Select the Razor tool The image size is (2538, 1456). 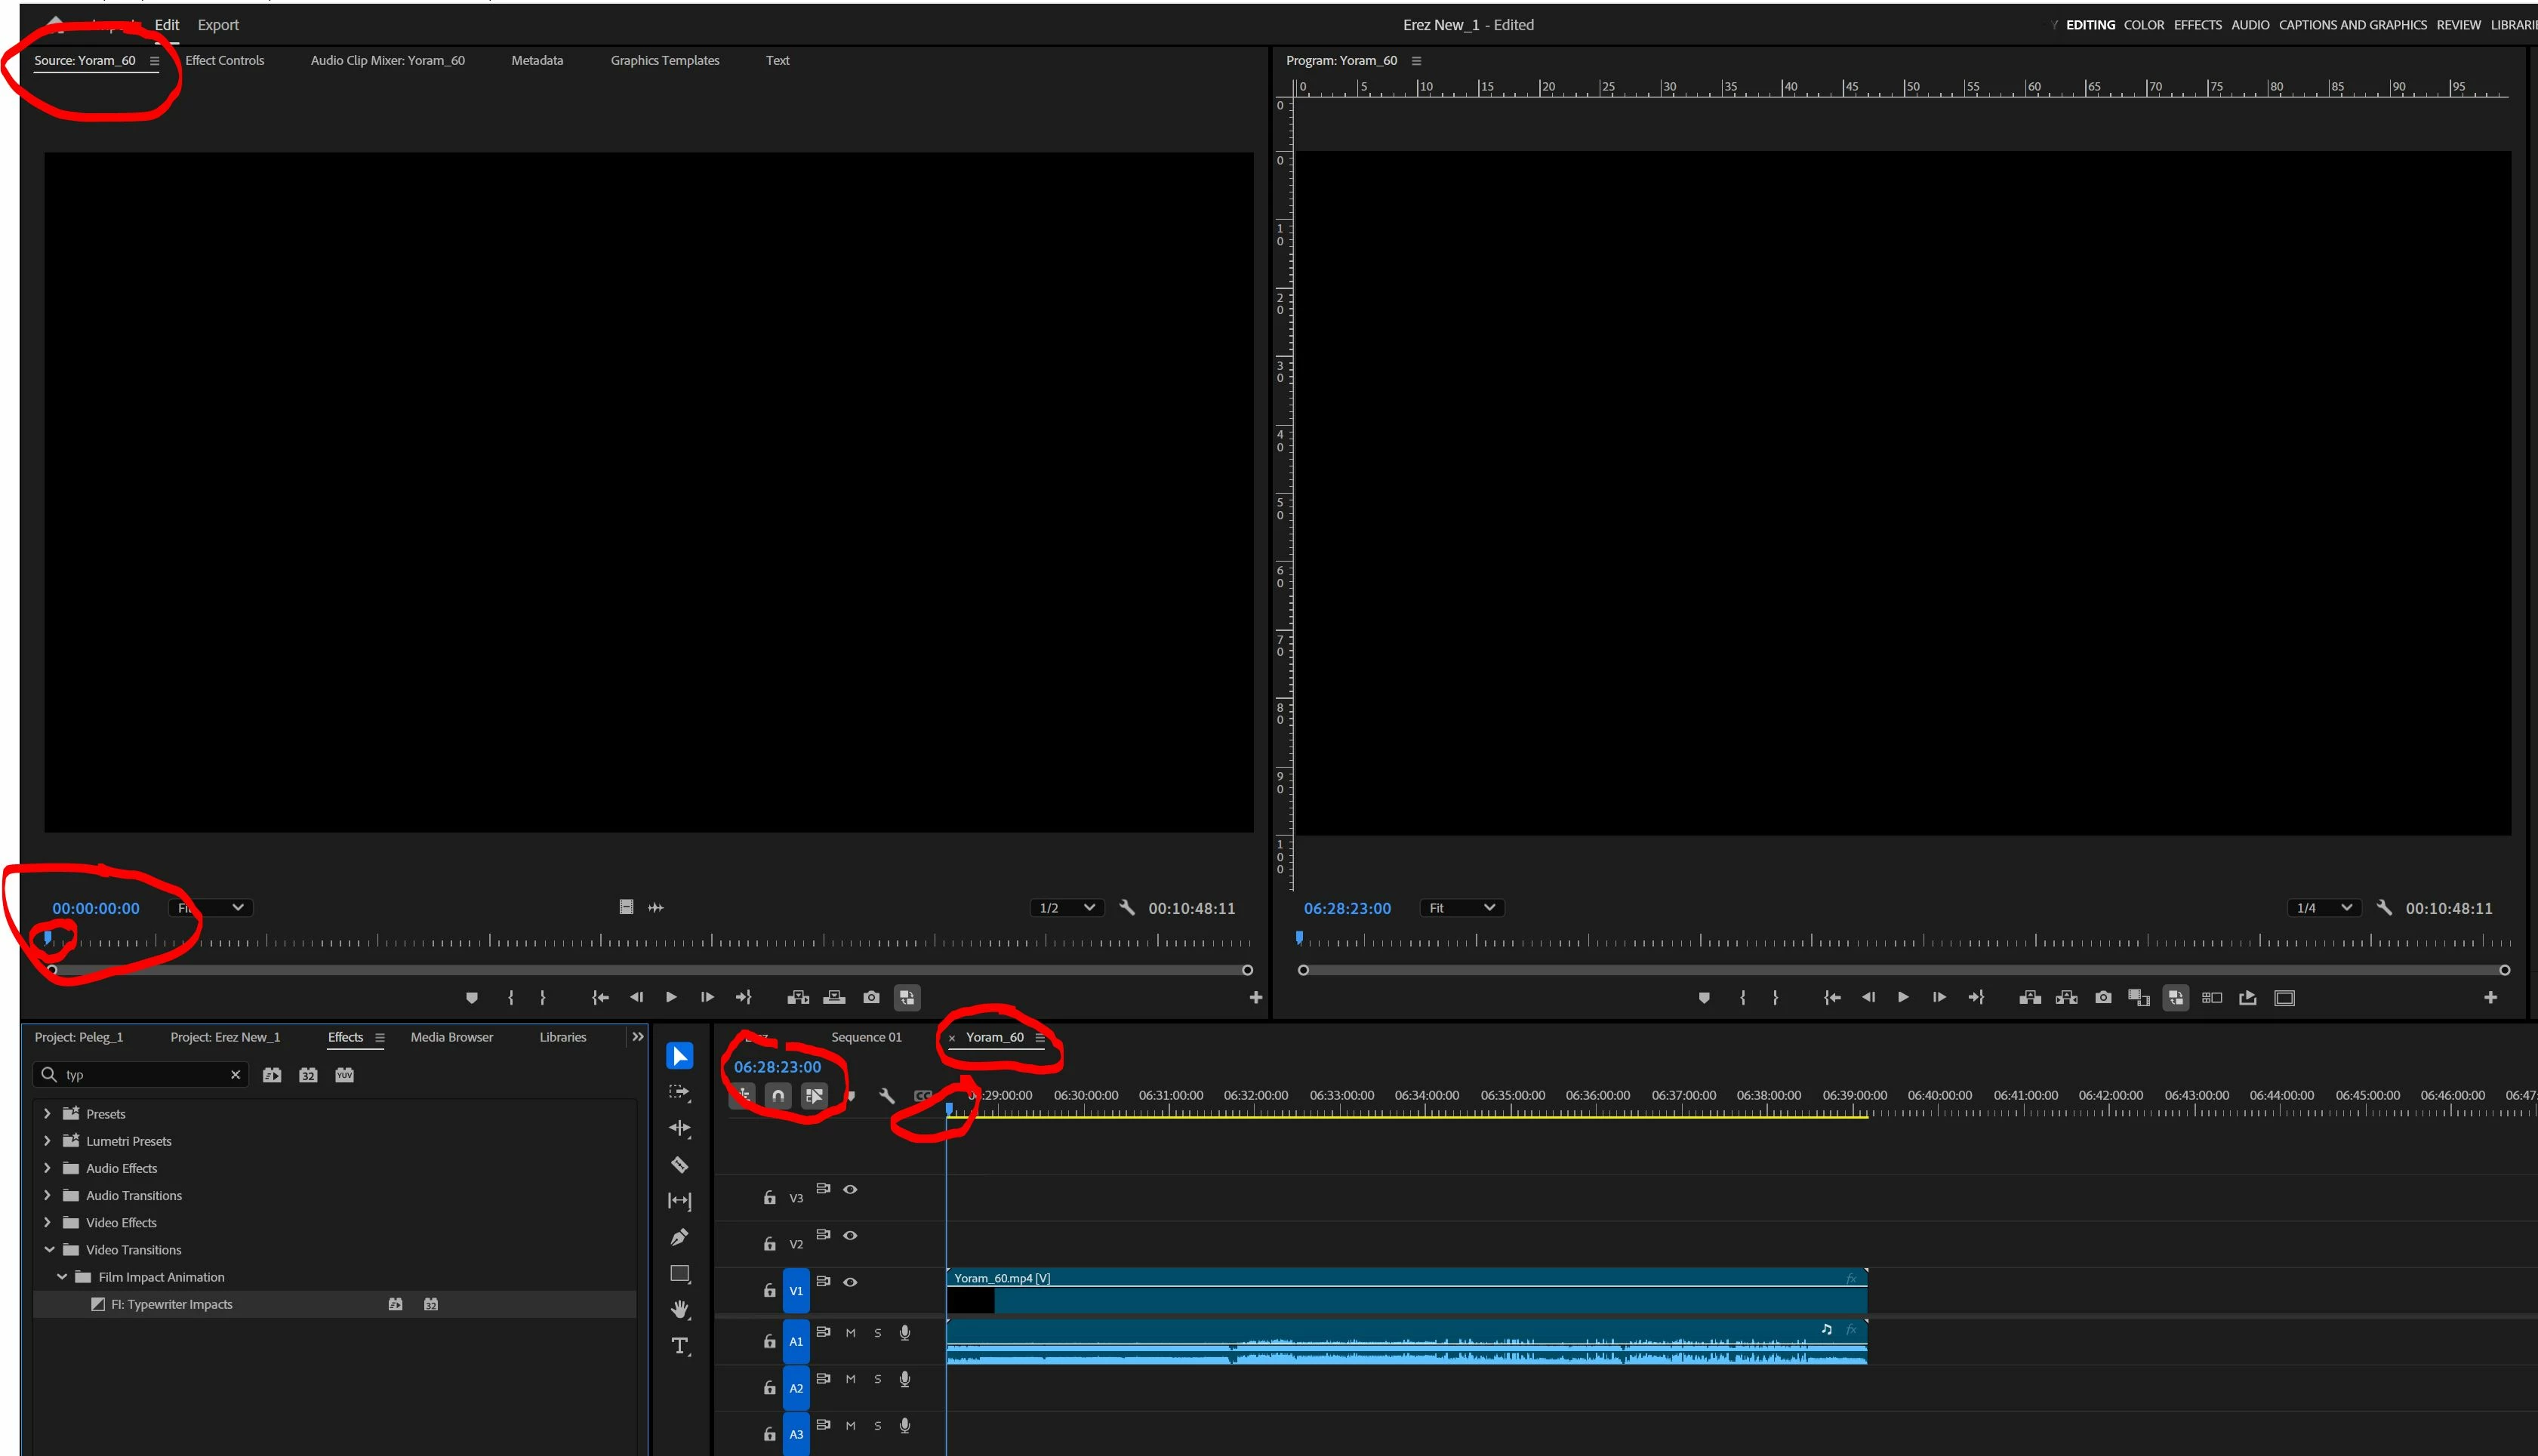pos(680,1165)
